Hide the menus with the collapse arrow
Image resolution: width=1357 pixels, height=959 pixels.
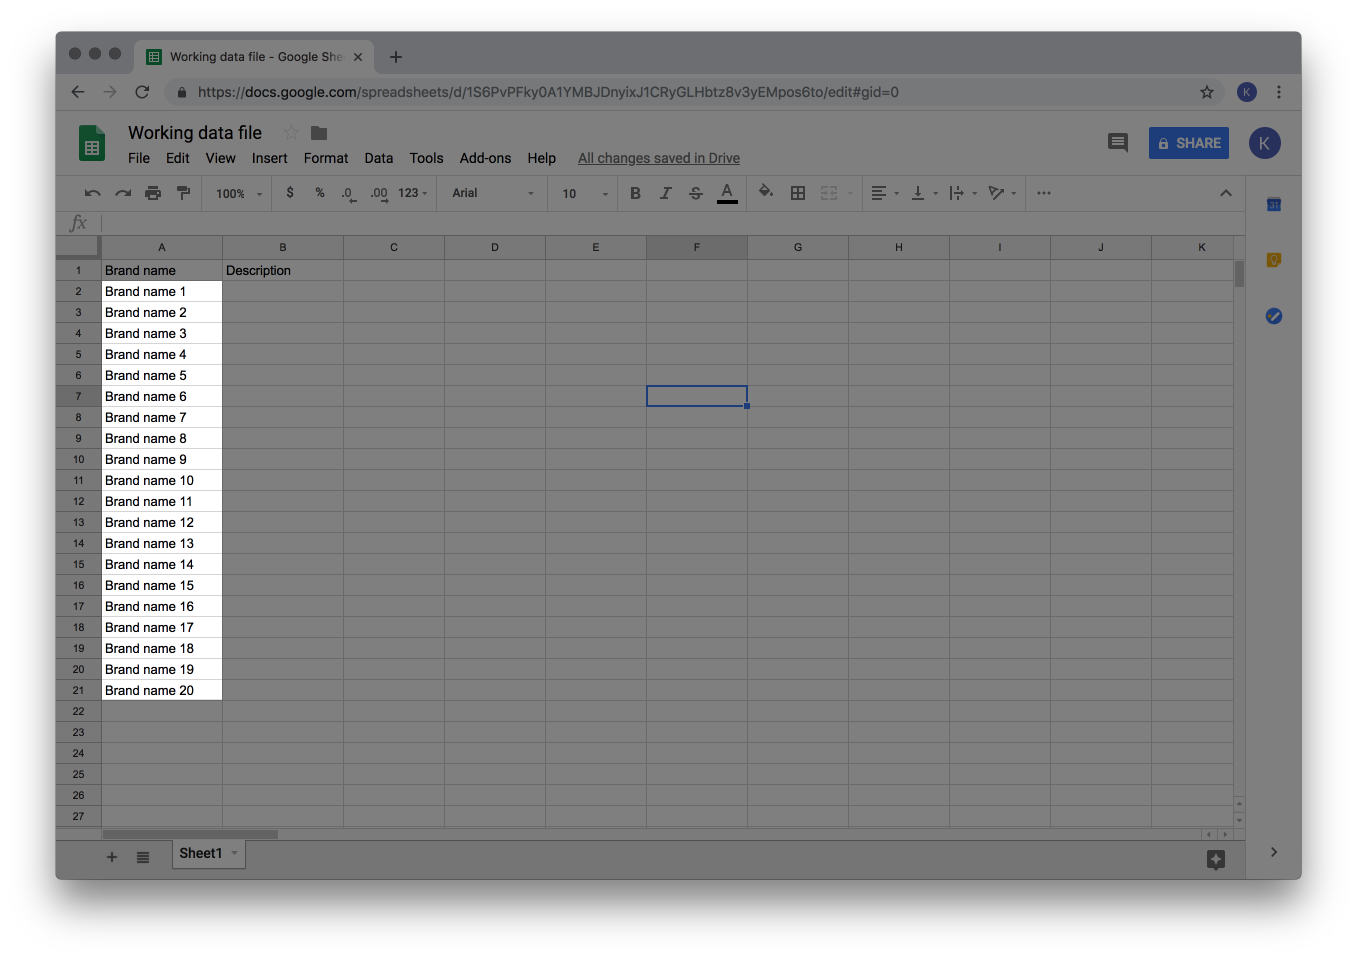(x=1226, y=193)
